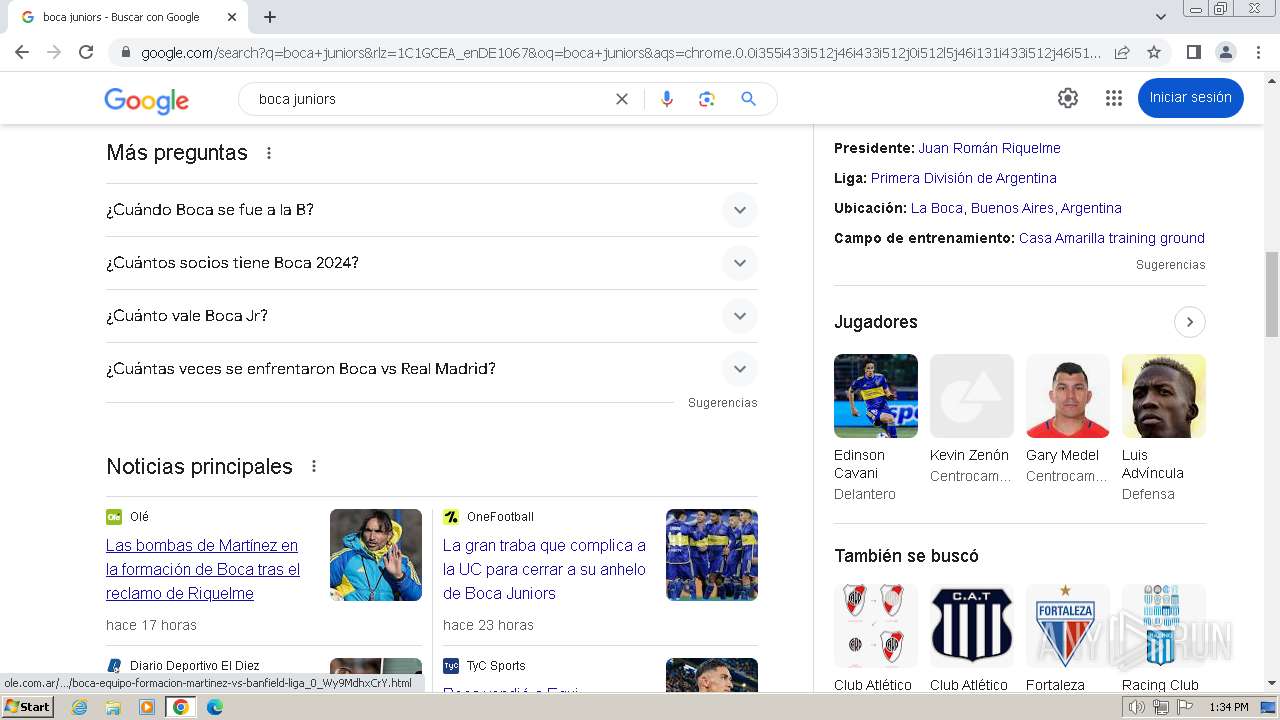Click the Chrome address bar
1280x720 pixels.
pyautogui.click(x=620, y=52)
